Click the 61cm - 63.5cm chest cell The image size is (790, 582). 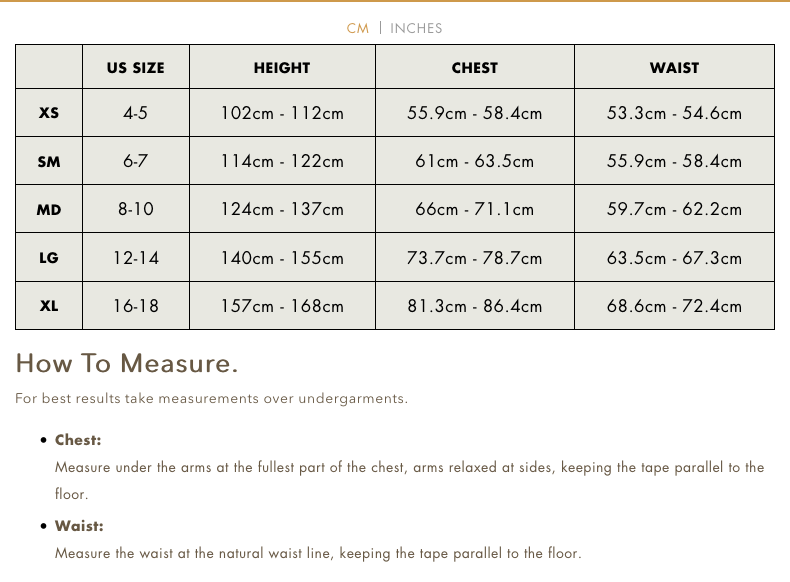point(475,161)
